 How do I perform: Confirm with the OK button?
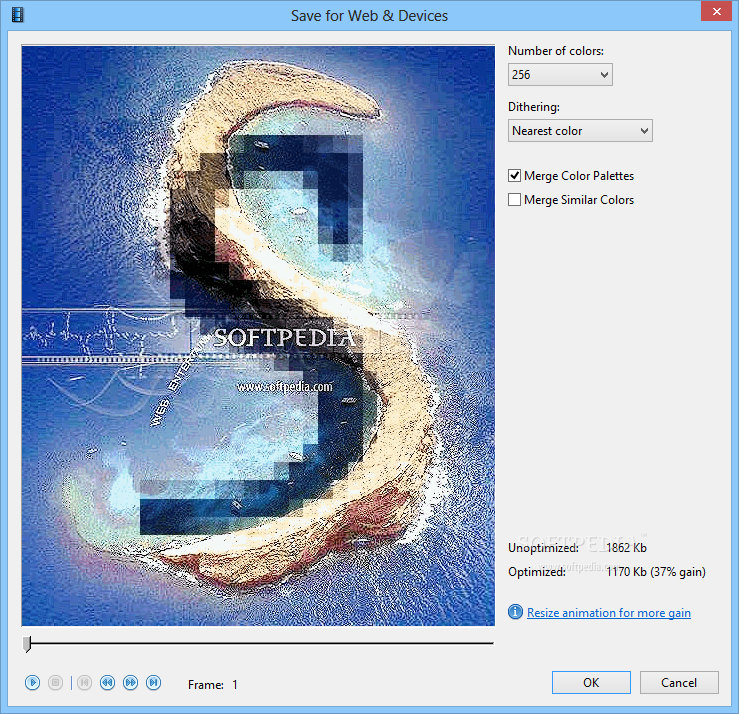(591, 682)
